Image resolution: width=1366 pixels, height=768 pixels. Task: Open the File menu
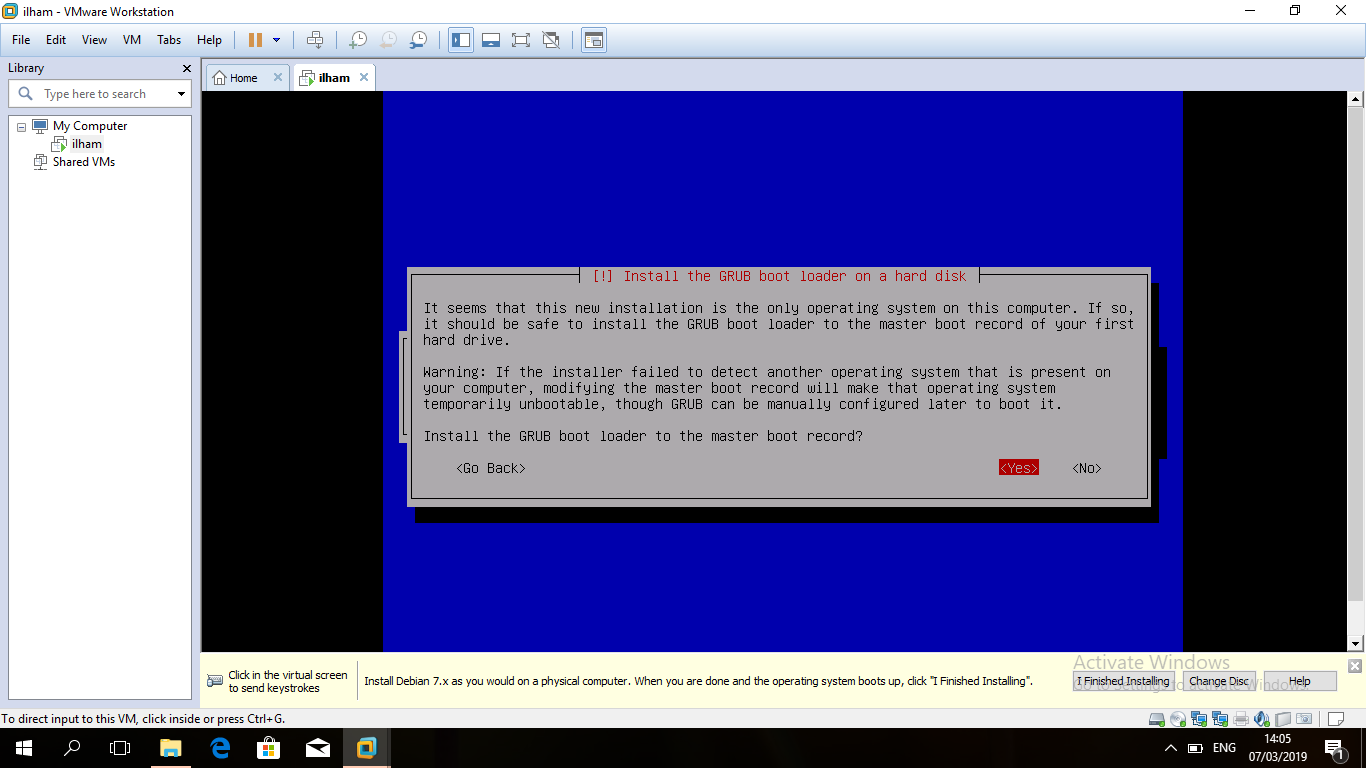(21, 40)
